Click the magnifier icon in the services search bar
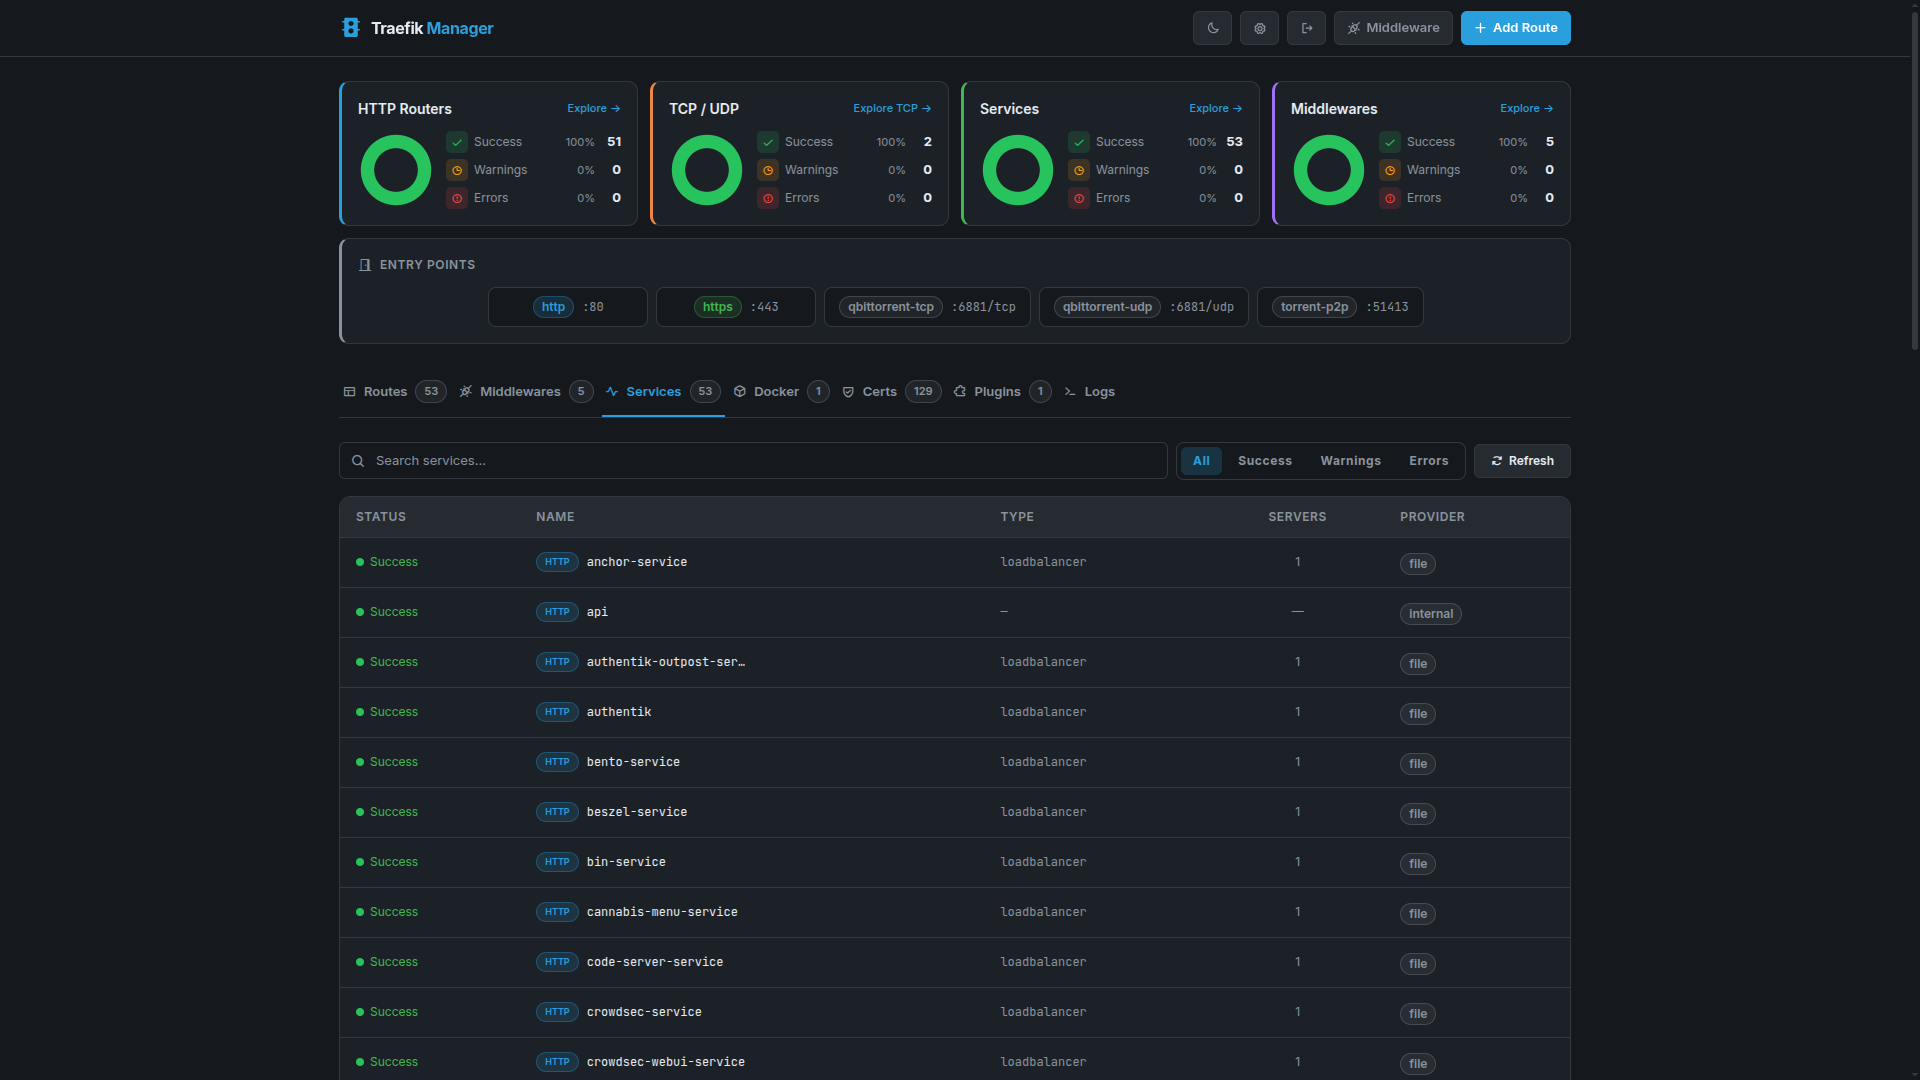 pos(358,460)
